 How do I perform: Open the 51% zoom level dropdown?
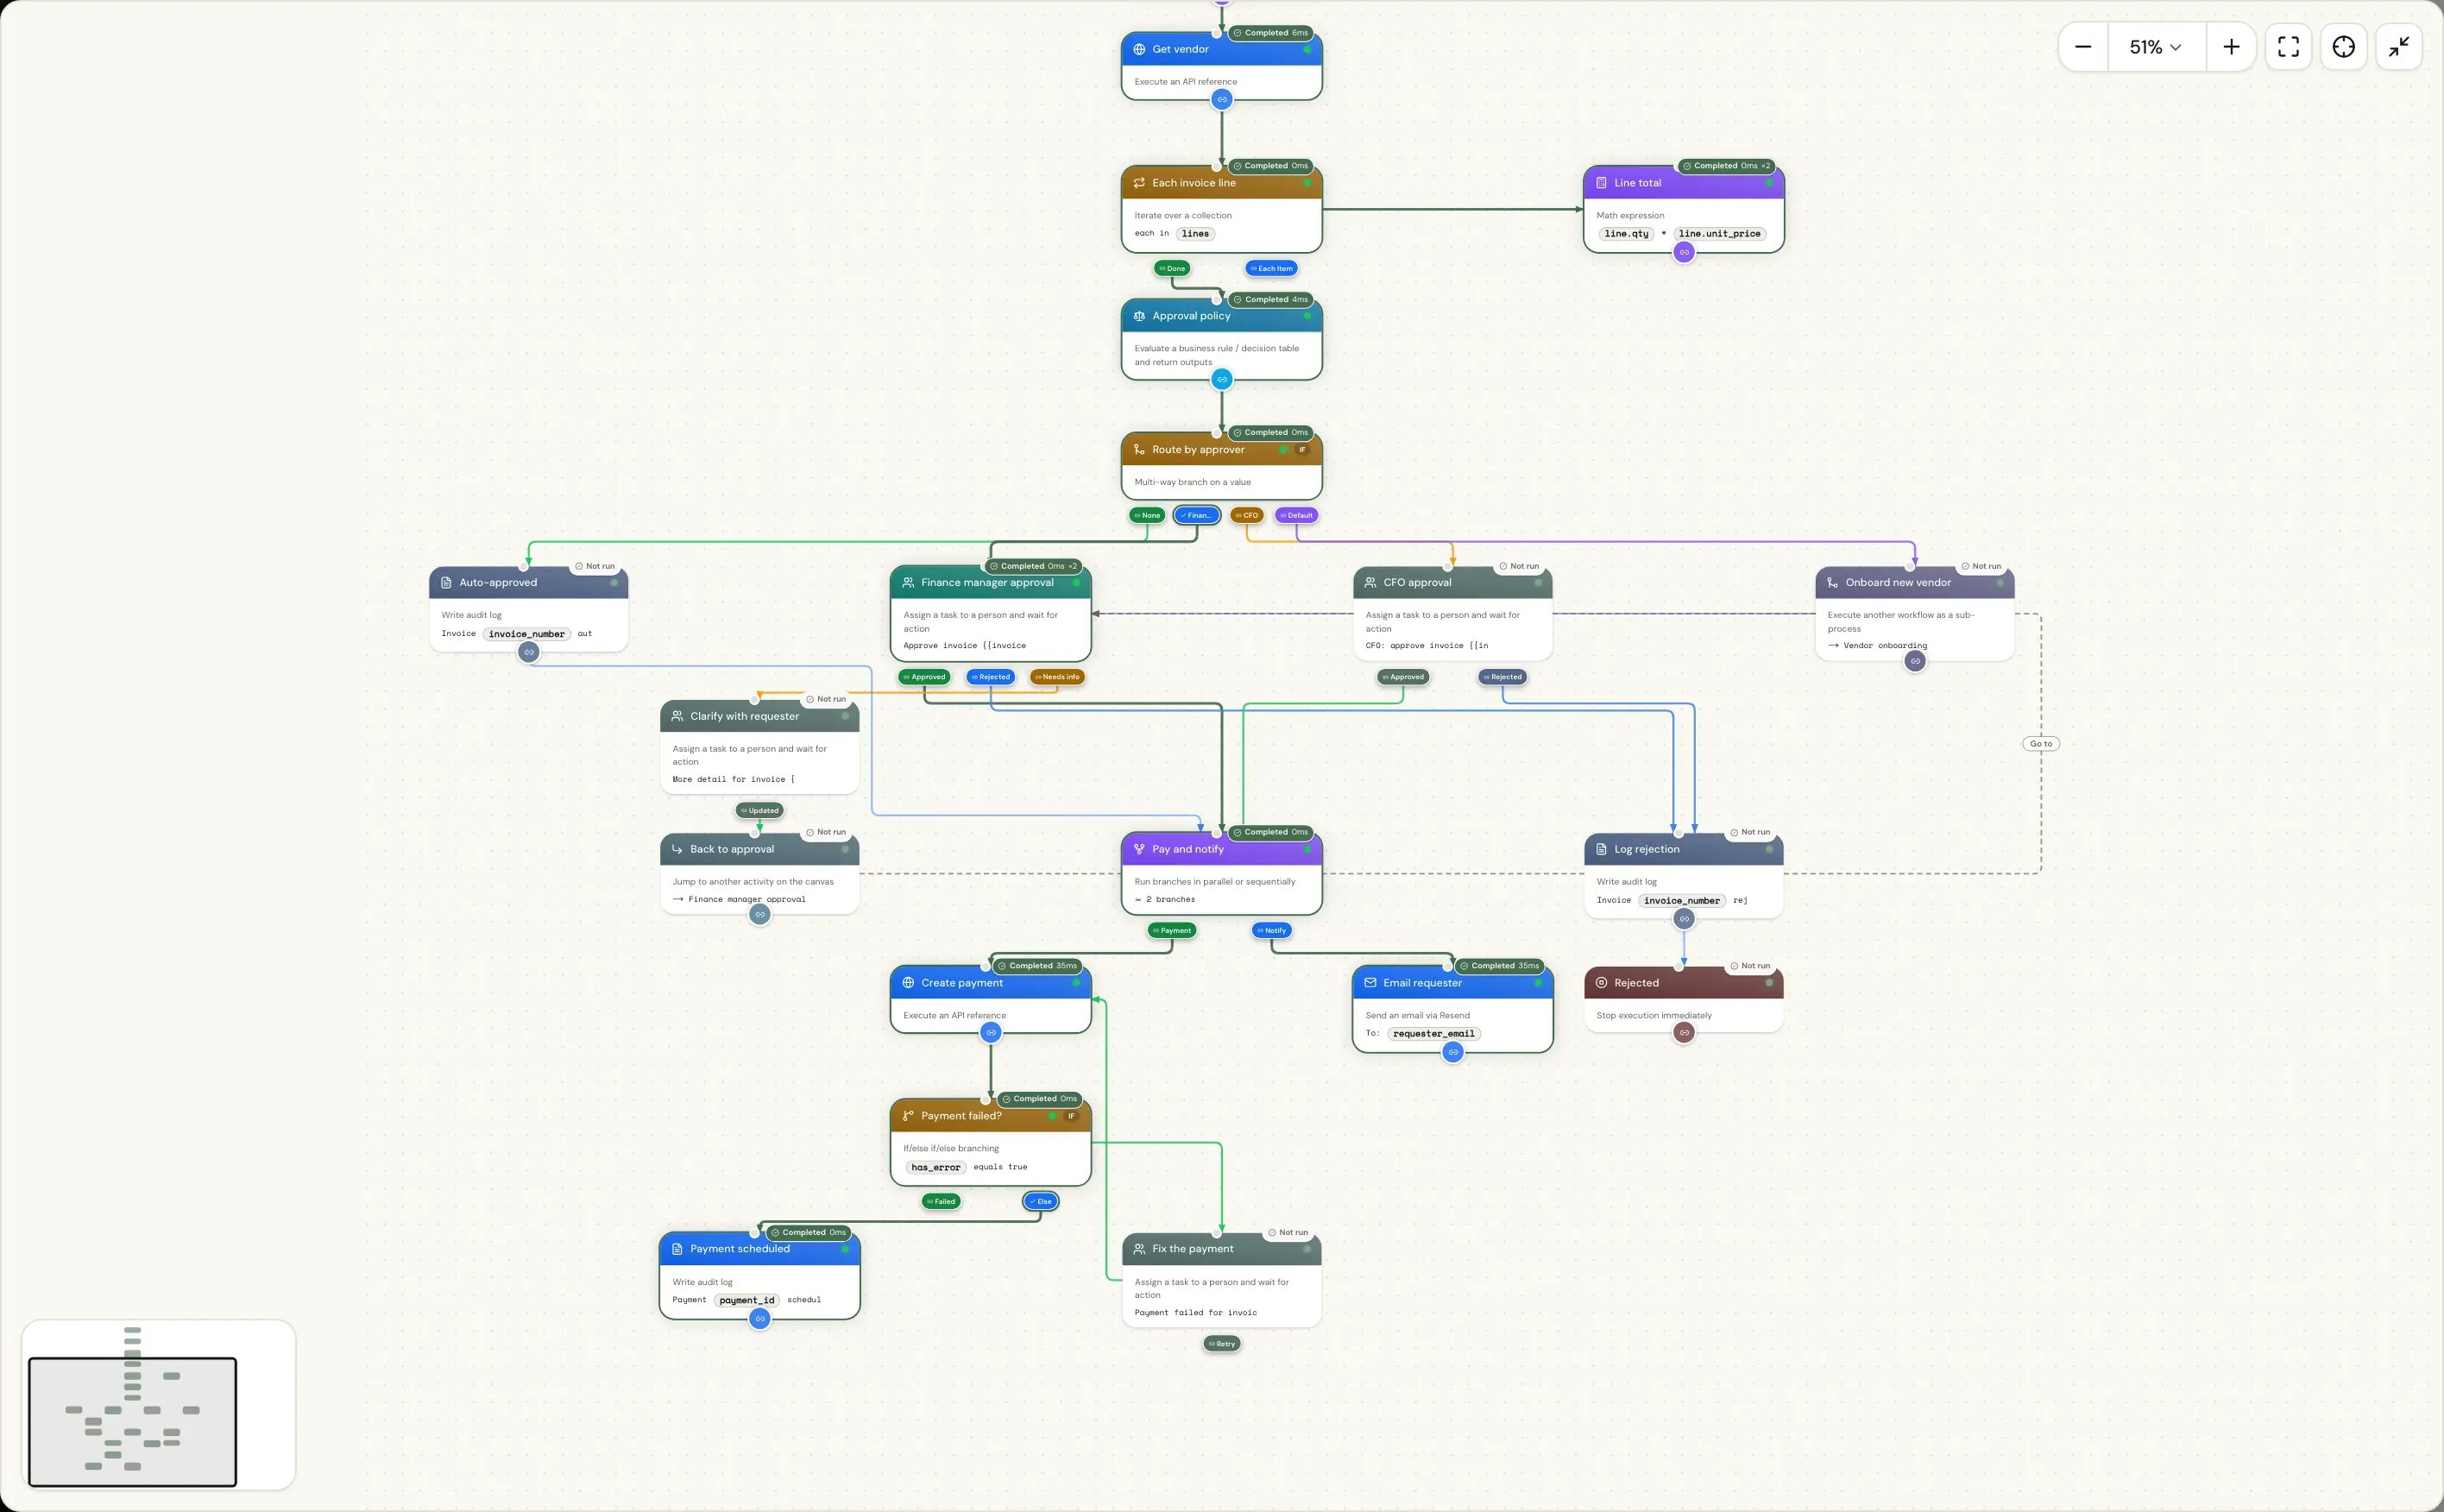coord(2156,47)
